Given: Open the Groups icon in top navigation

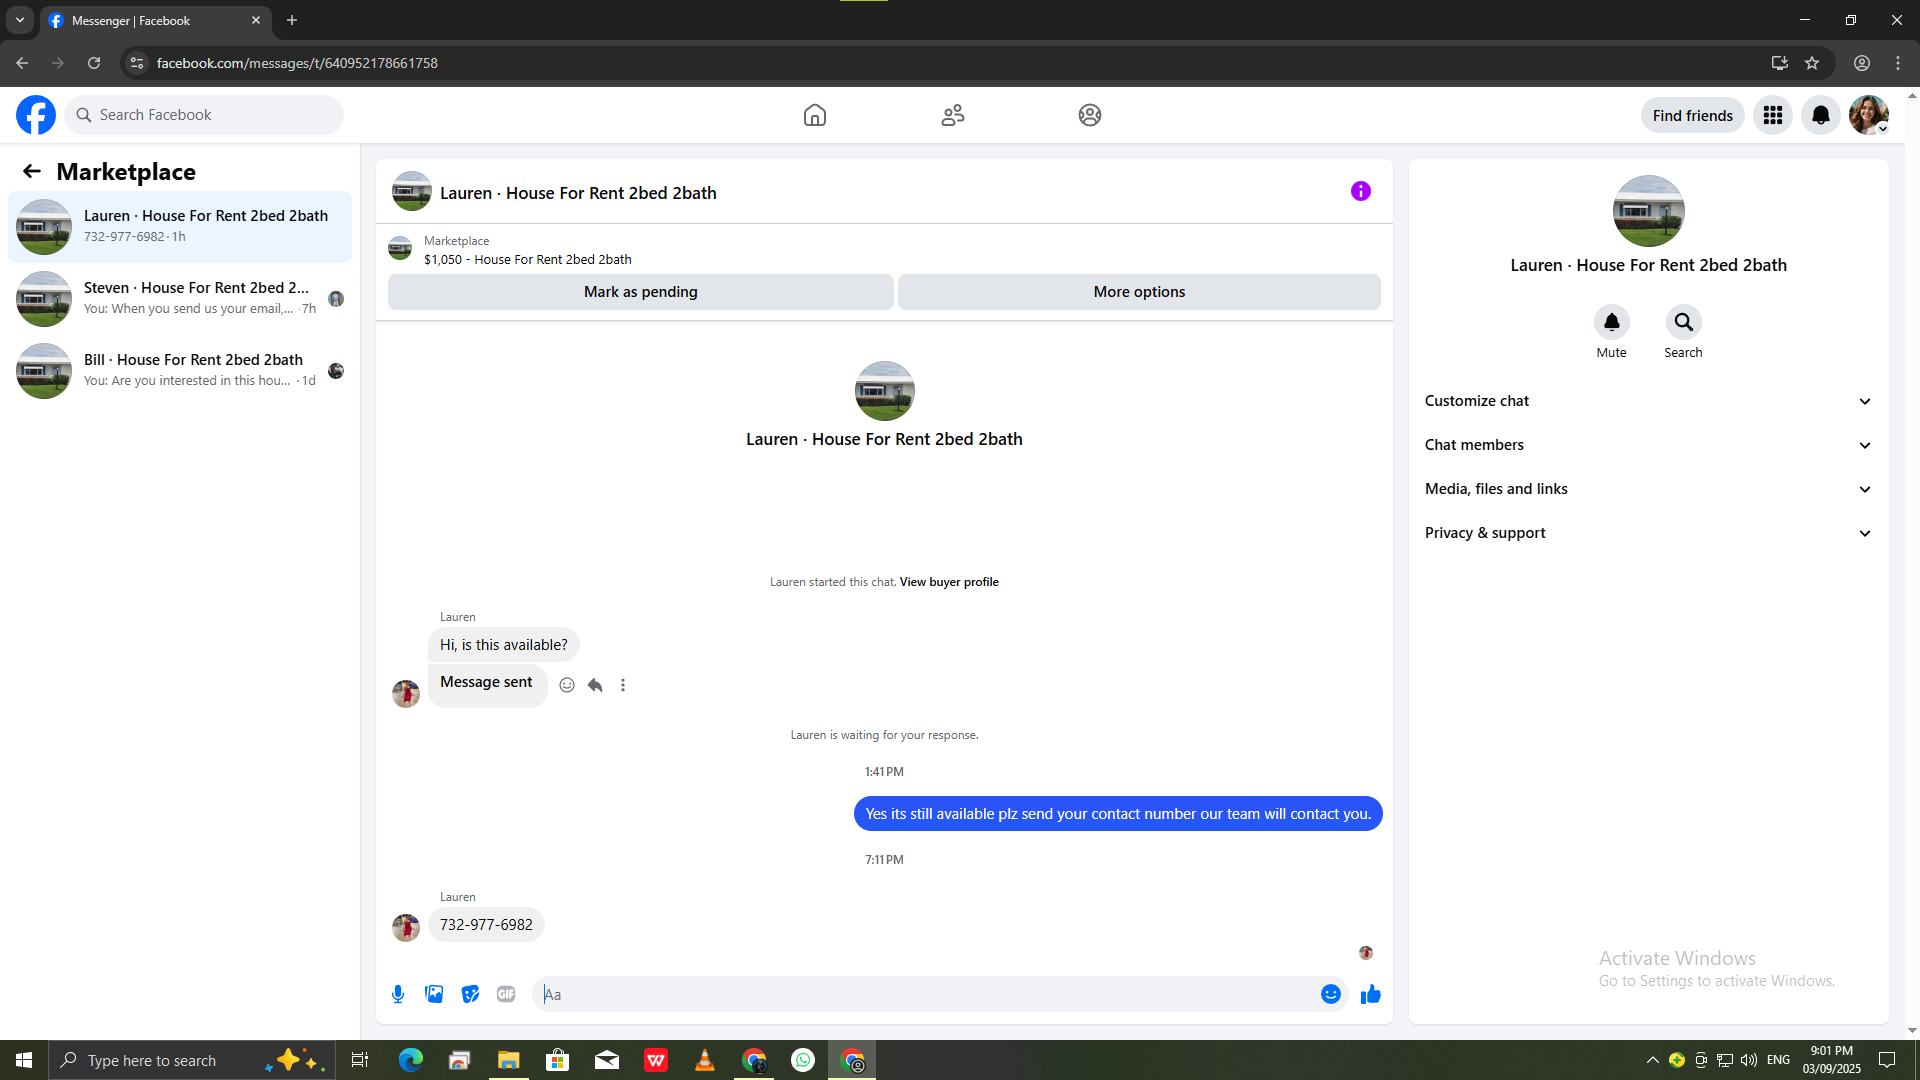Looking at the screenshot, I should click(1090, 115).
